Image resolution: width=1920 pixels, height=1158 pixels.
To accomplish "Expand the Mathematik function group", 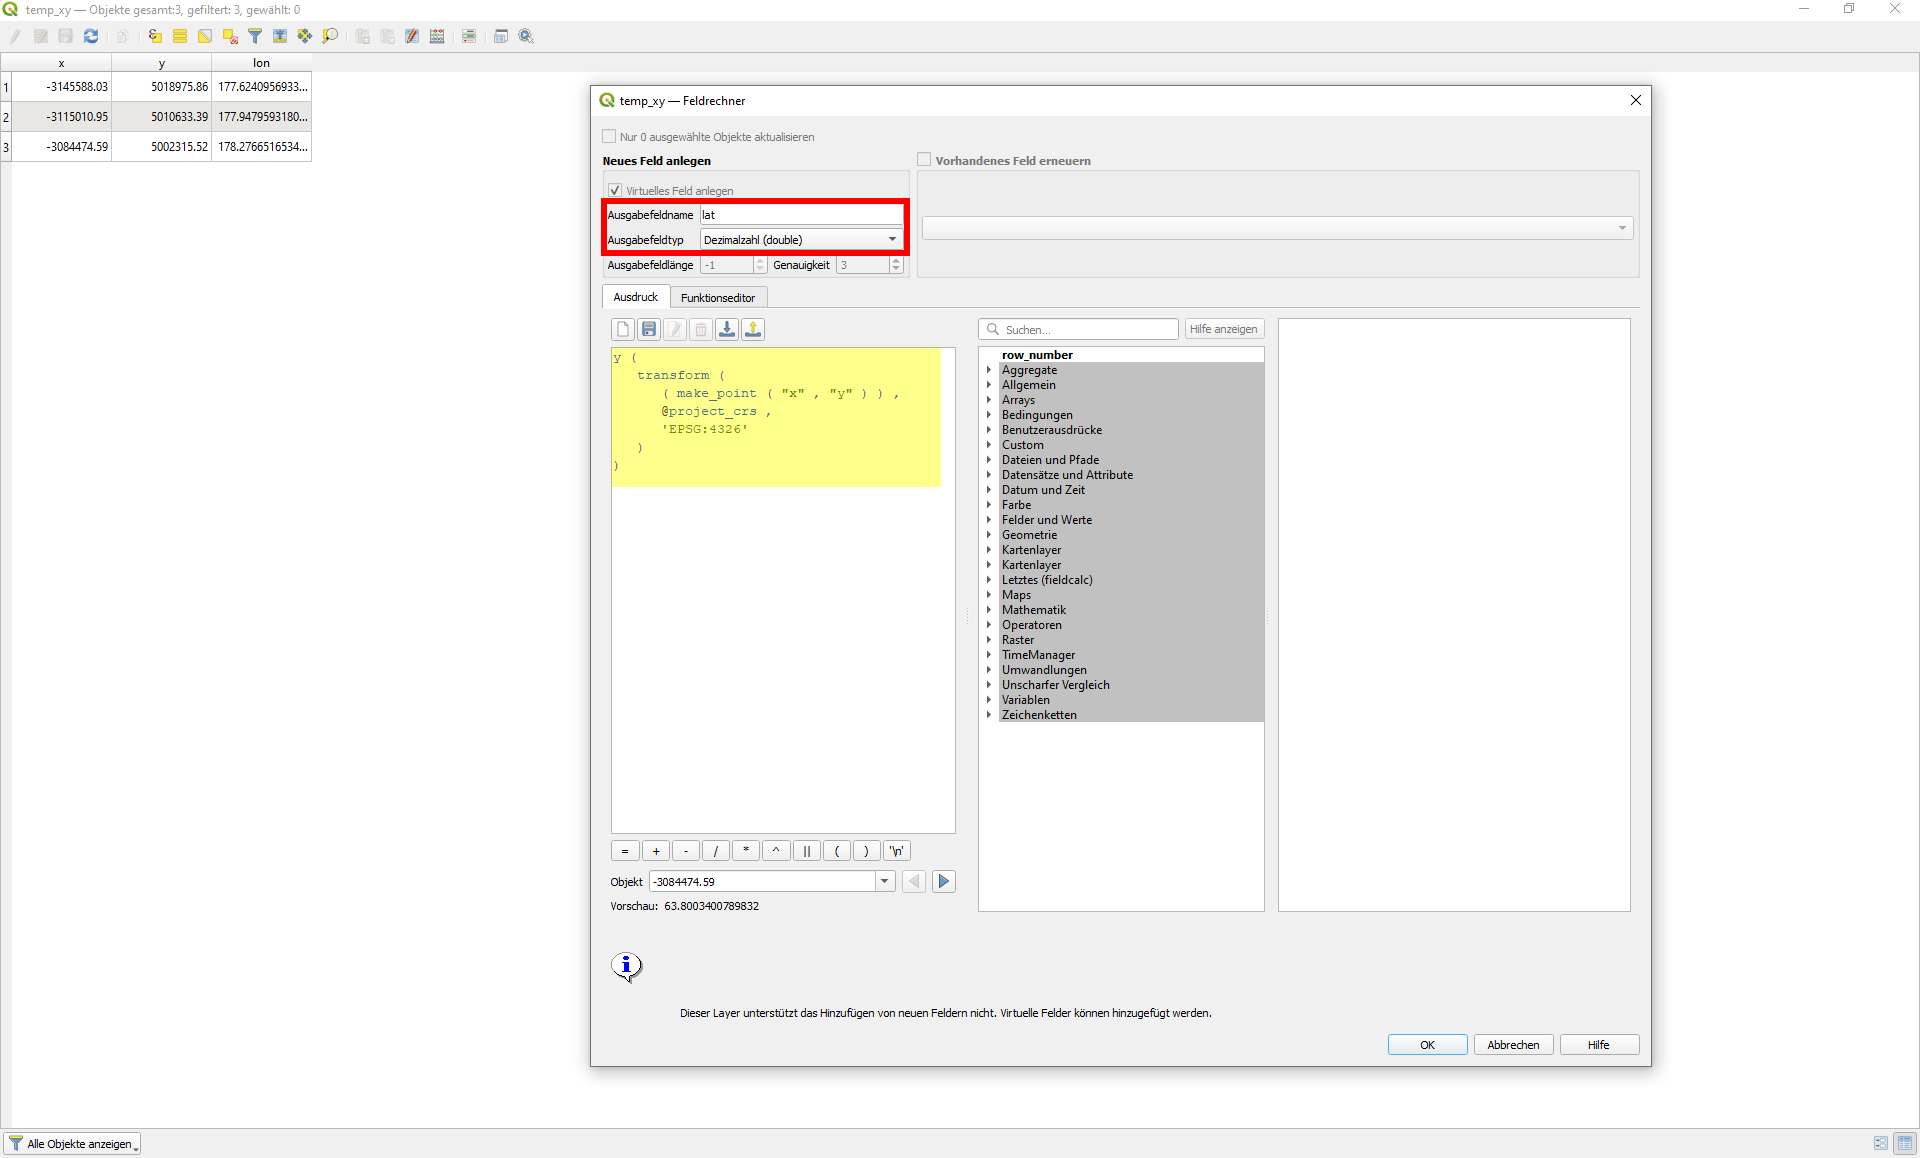I will click(x=989, y=610).
